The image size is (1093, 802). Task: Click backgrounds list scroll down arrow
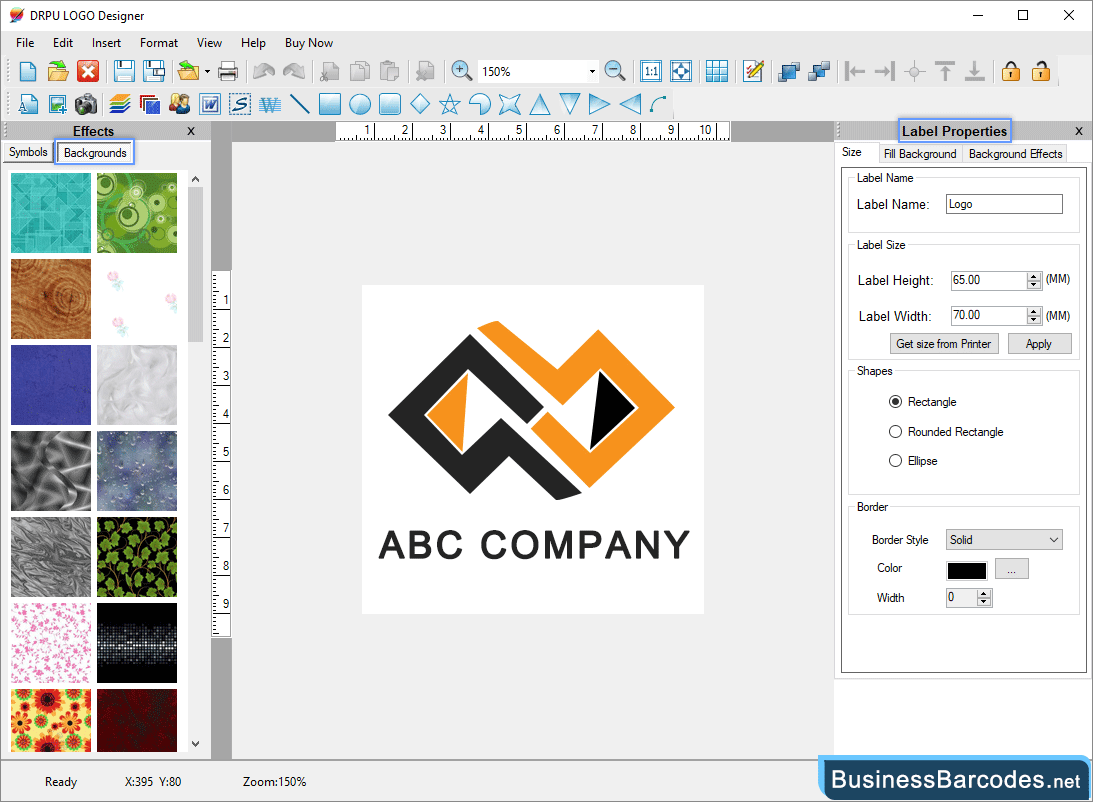click(195, 744)
